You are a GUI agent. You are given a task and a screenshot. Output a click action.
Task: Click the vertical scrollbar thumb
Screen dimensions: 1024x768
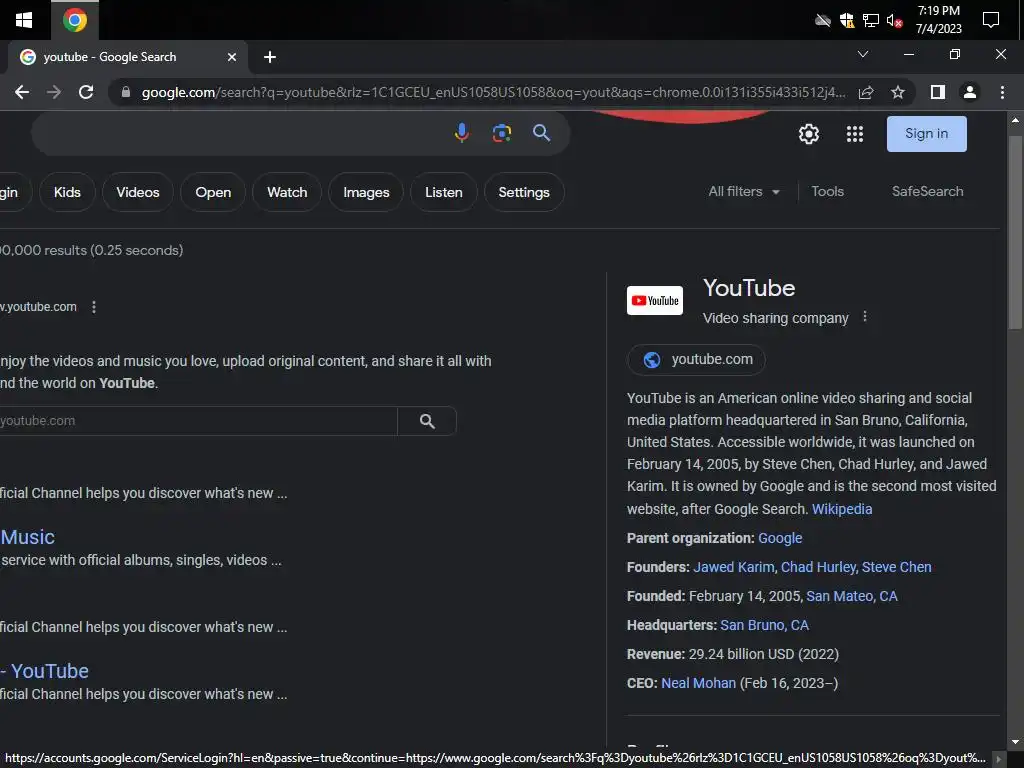1015,232
